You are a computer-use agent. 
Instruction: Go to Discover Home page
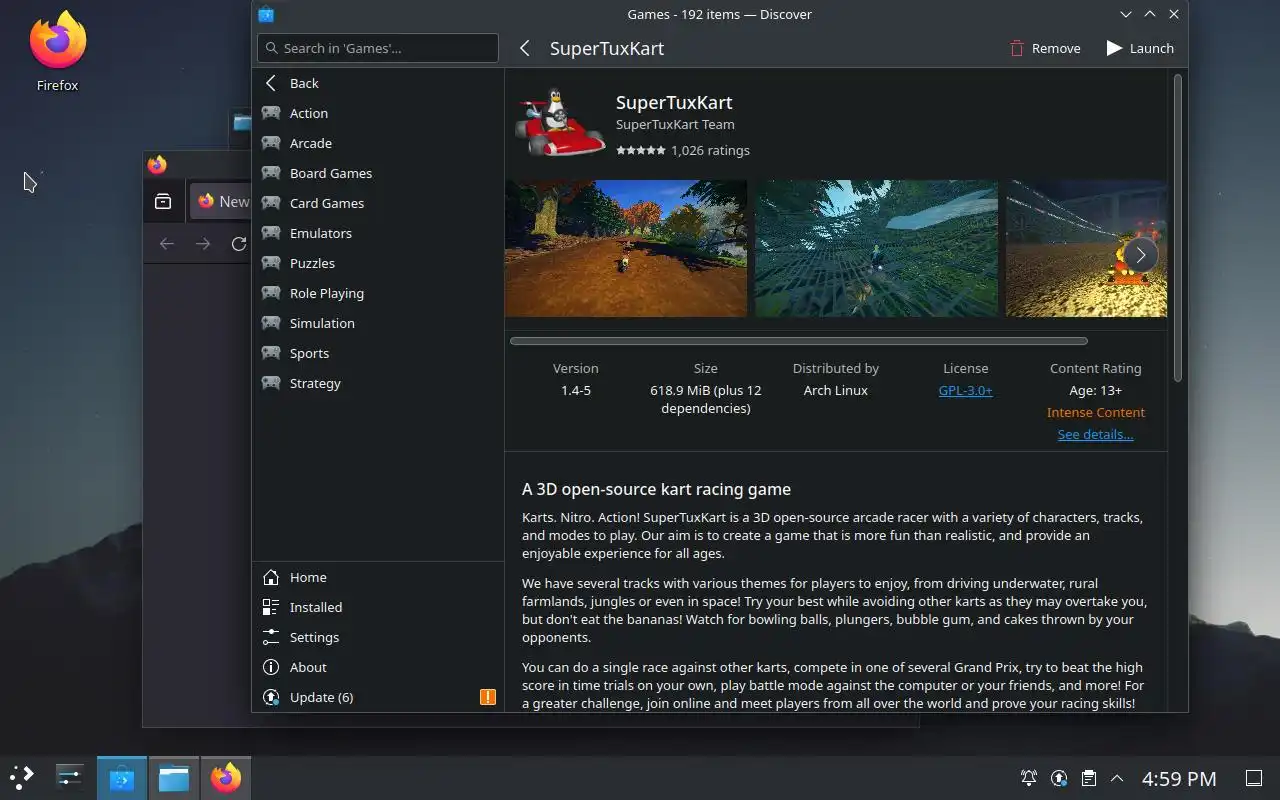pos(378,577)
